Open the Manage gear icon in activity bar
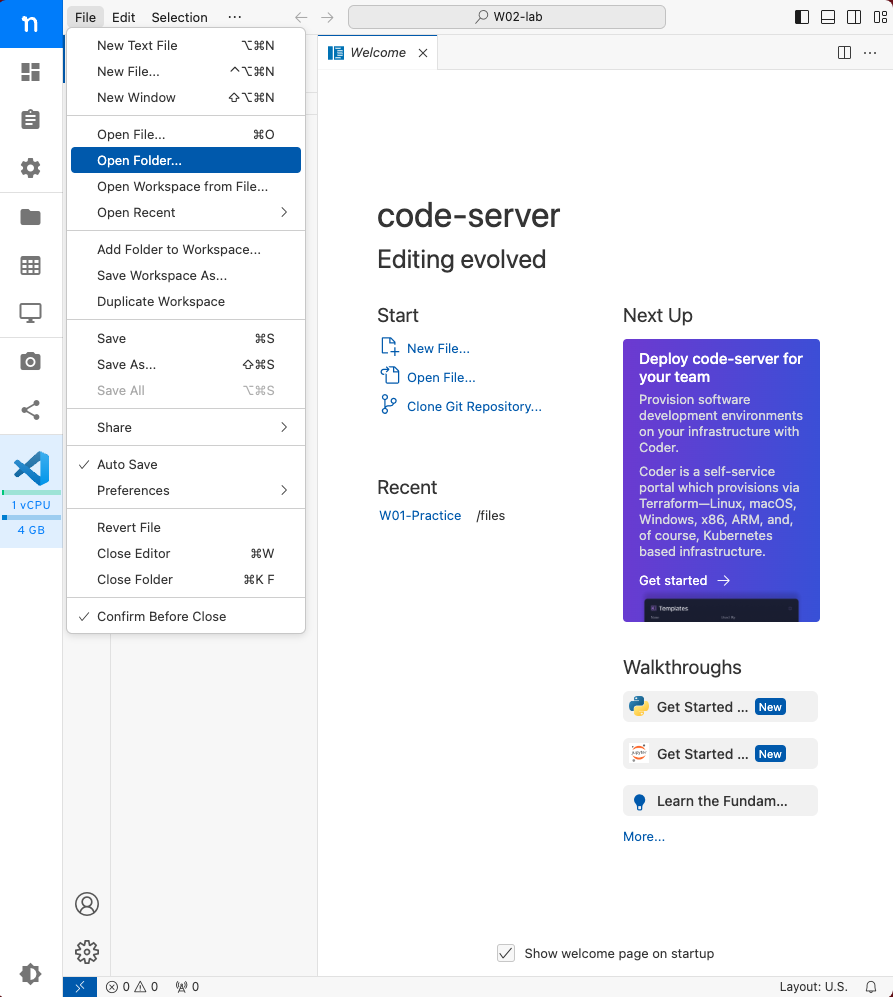This screenshot has width=893, height=997. [x=87, y=952]
